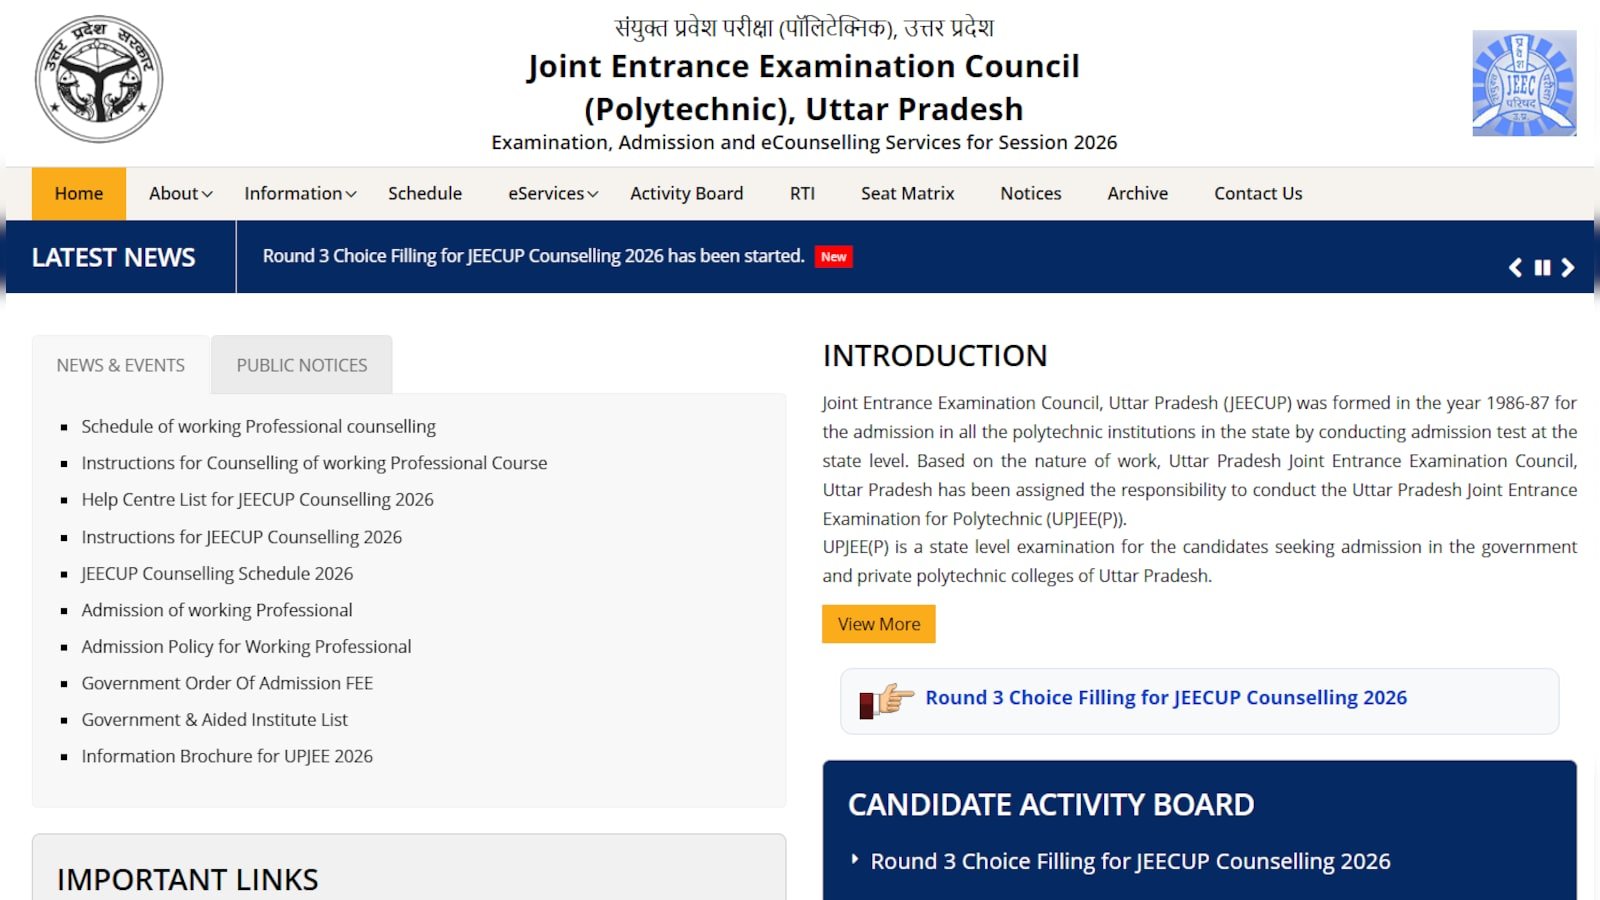Open Instructions for Counselling of working Professional Course

pyautogui.click(x=314, y=463)
